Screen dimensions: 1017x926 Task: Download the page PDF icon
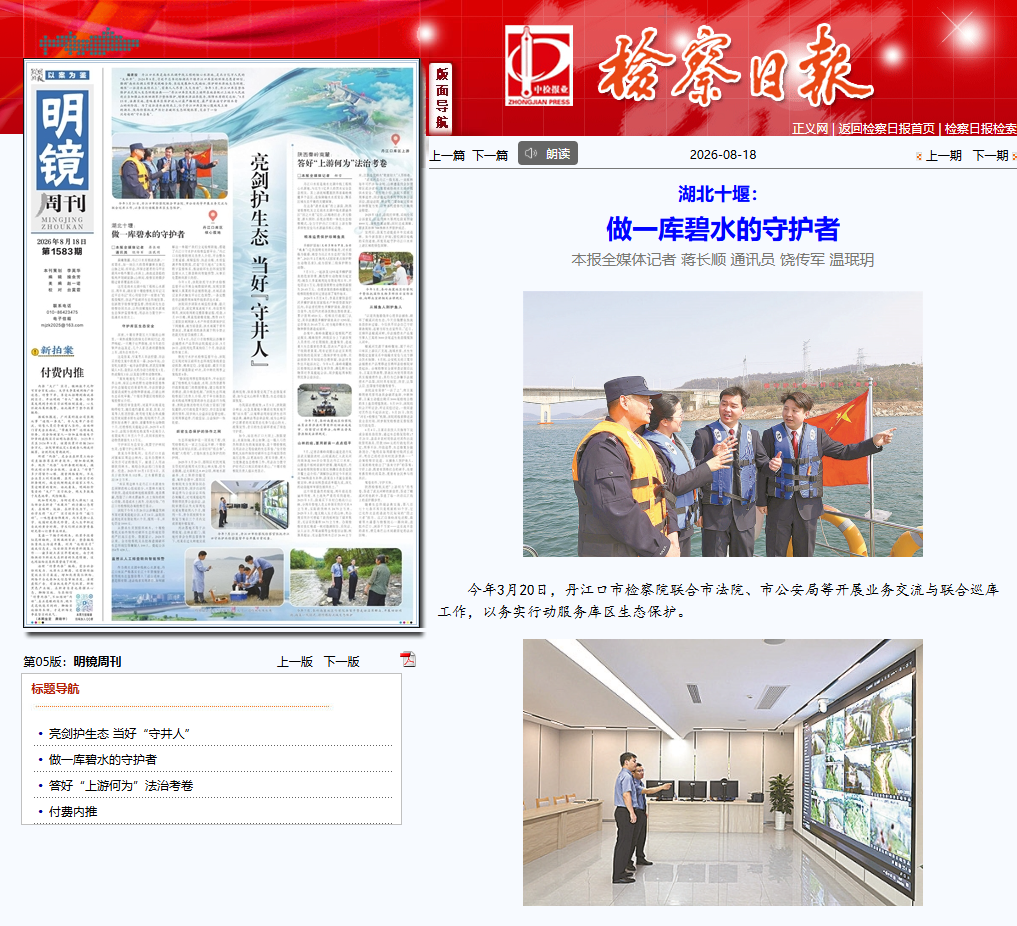coord(407,659)
